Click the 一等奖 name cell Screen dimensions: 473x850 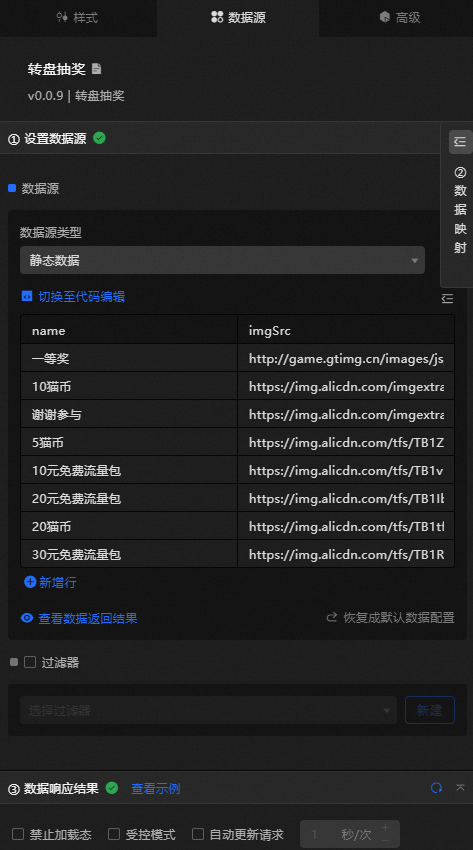pos(129,358)
